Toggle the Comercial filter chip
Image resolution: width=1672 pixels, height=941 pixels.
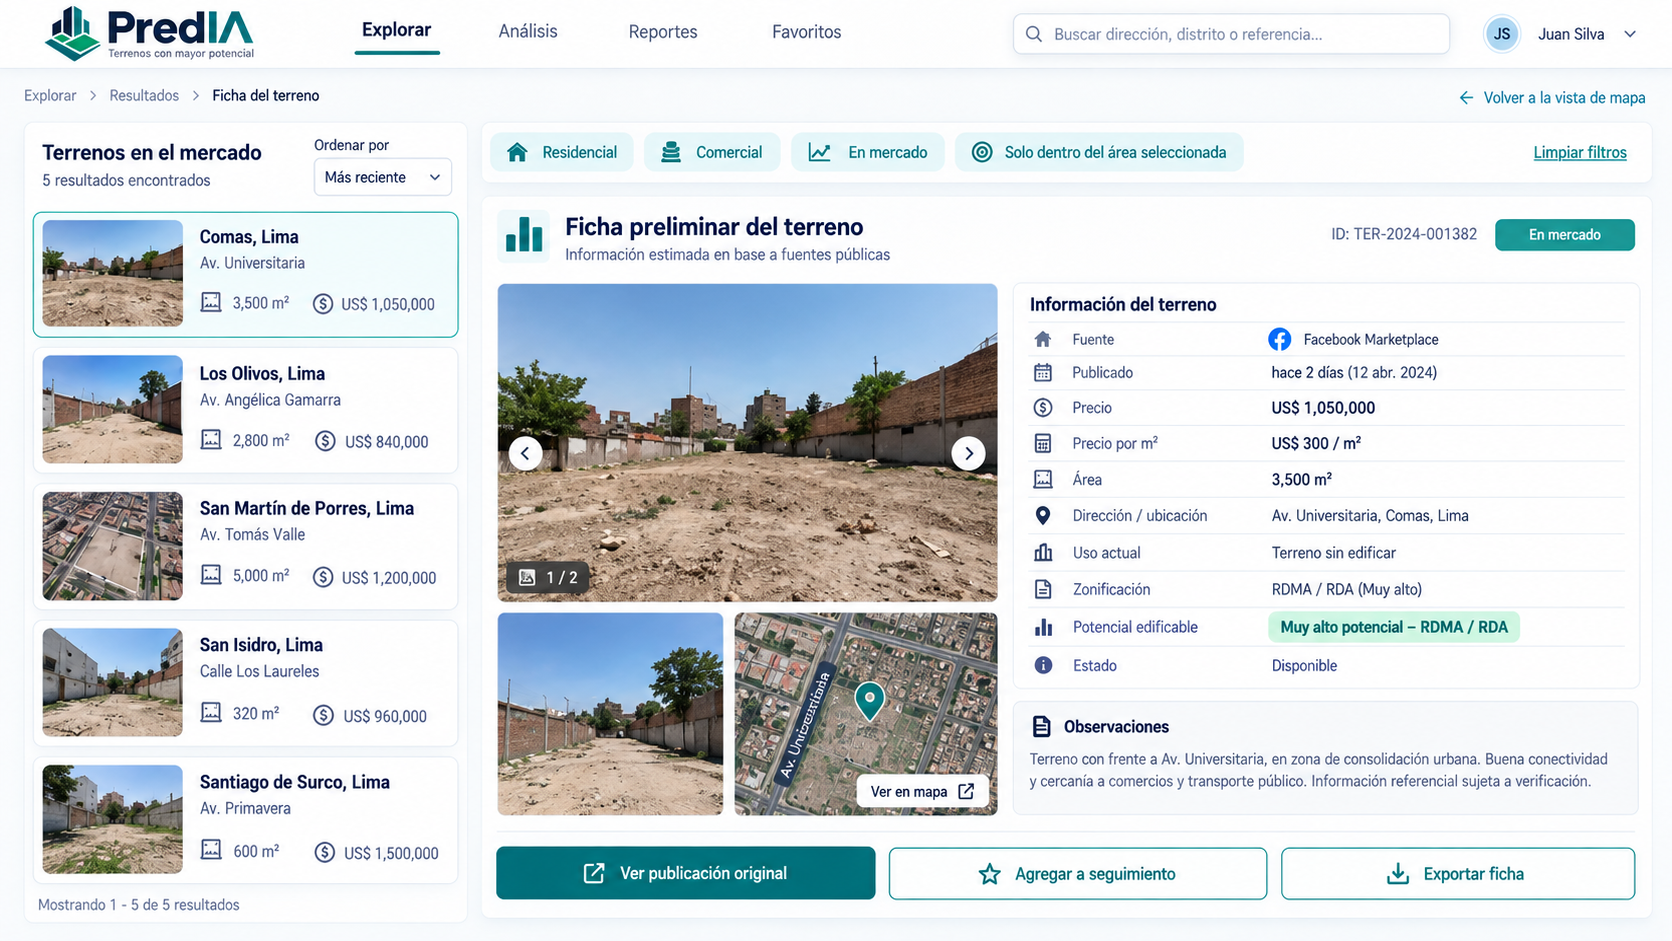tap(712, 152)
